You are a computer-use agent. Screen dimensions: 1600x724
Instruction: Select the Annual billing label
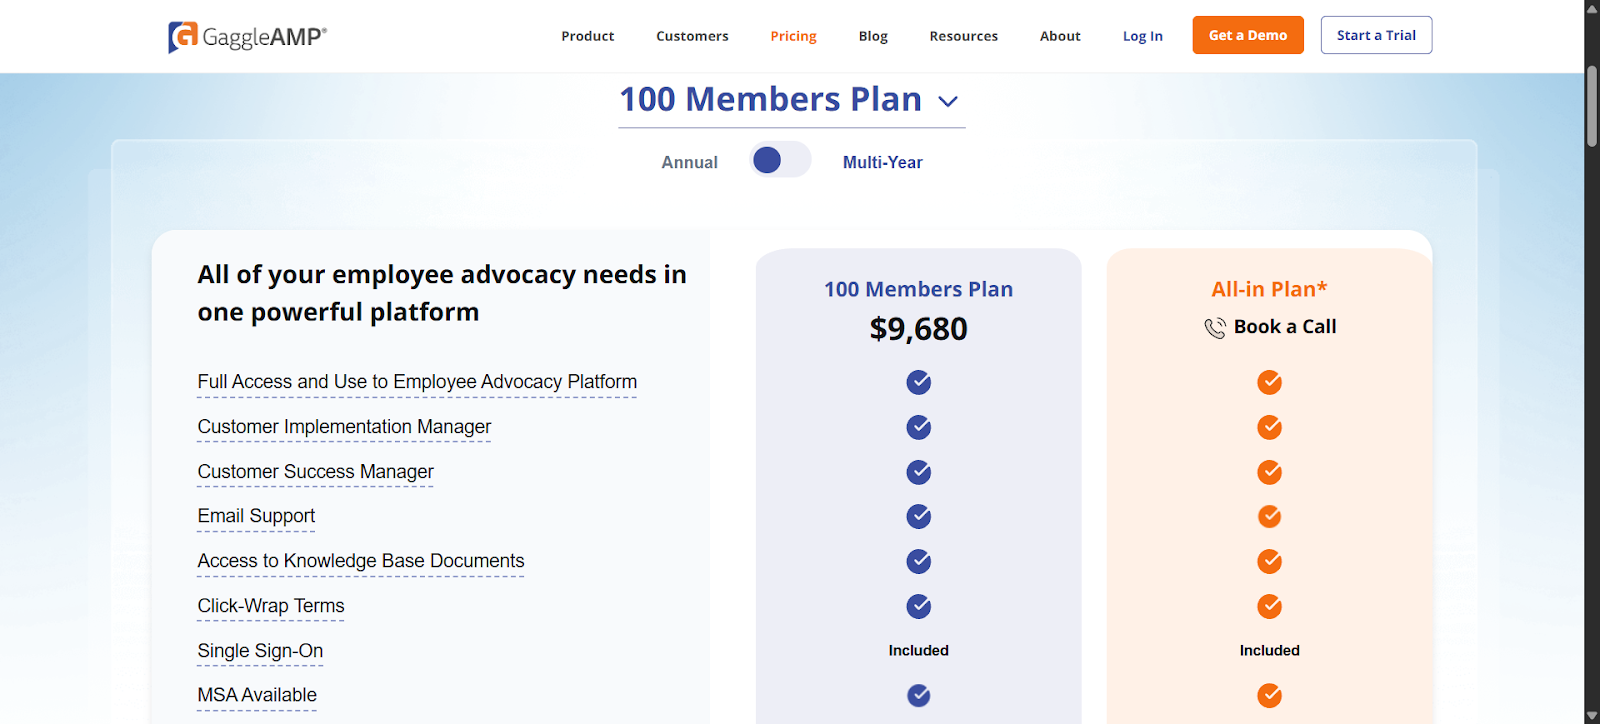coord(689,162)
